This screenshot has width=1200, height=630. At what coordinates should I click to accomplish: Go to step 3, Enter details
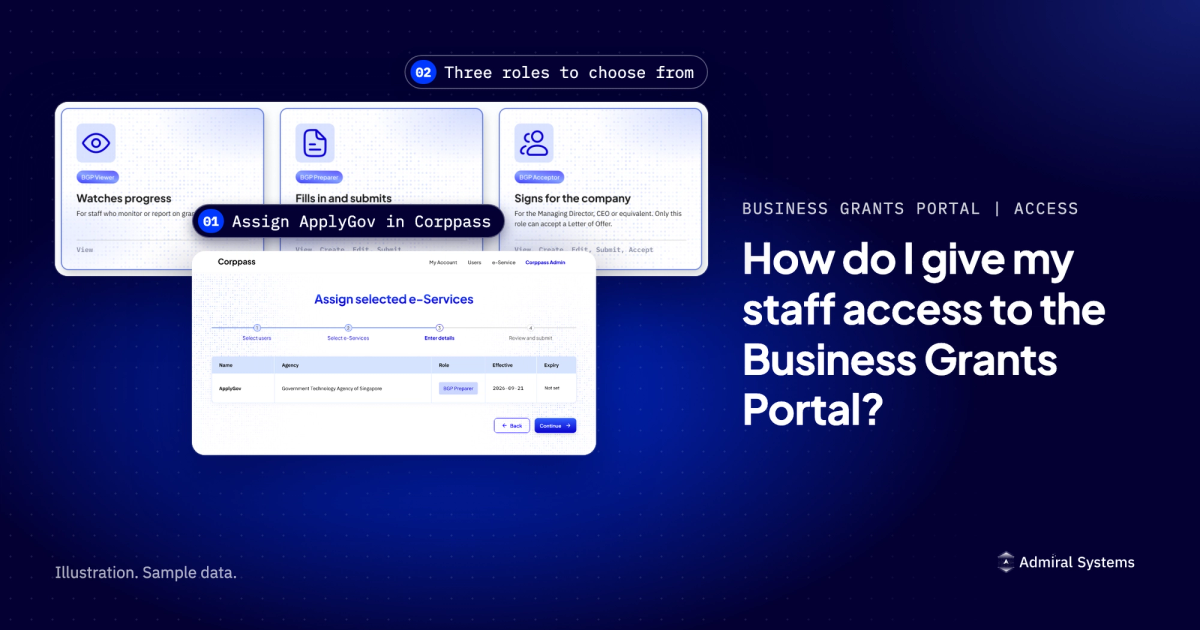click(x=439, y=332)
